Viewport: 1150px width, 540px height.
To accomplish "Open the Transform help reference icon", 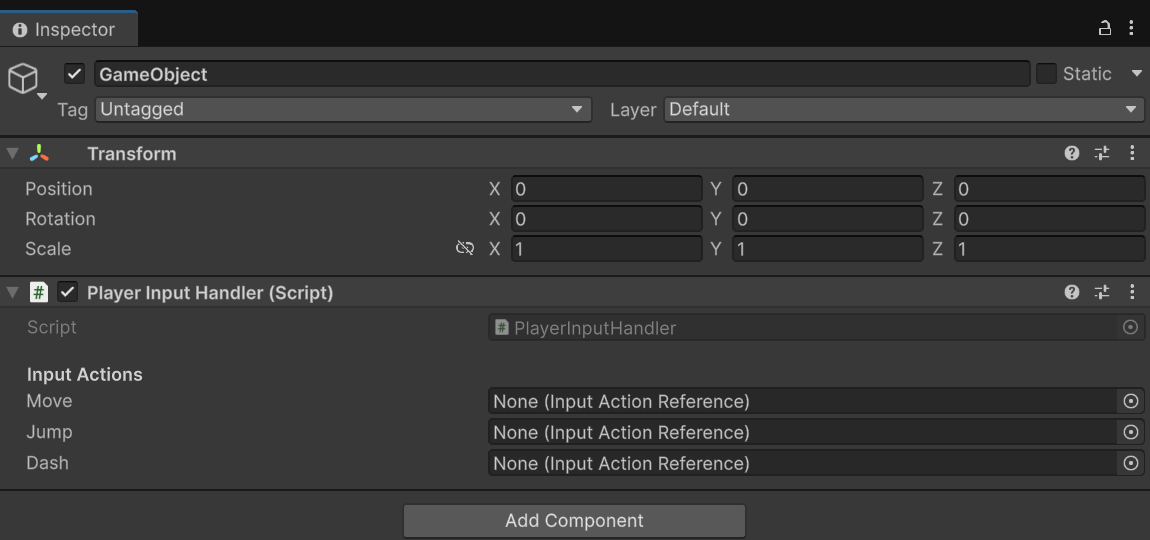I will pos(1072,153).
